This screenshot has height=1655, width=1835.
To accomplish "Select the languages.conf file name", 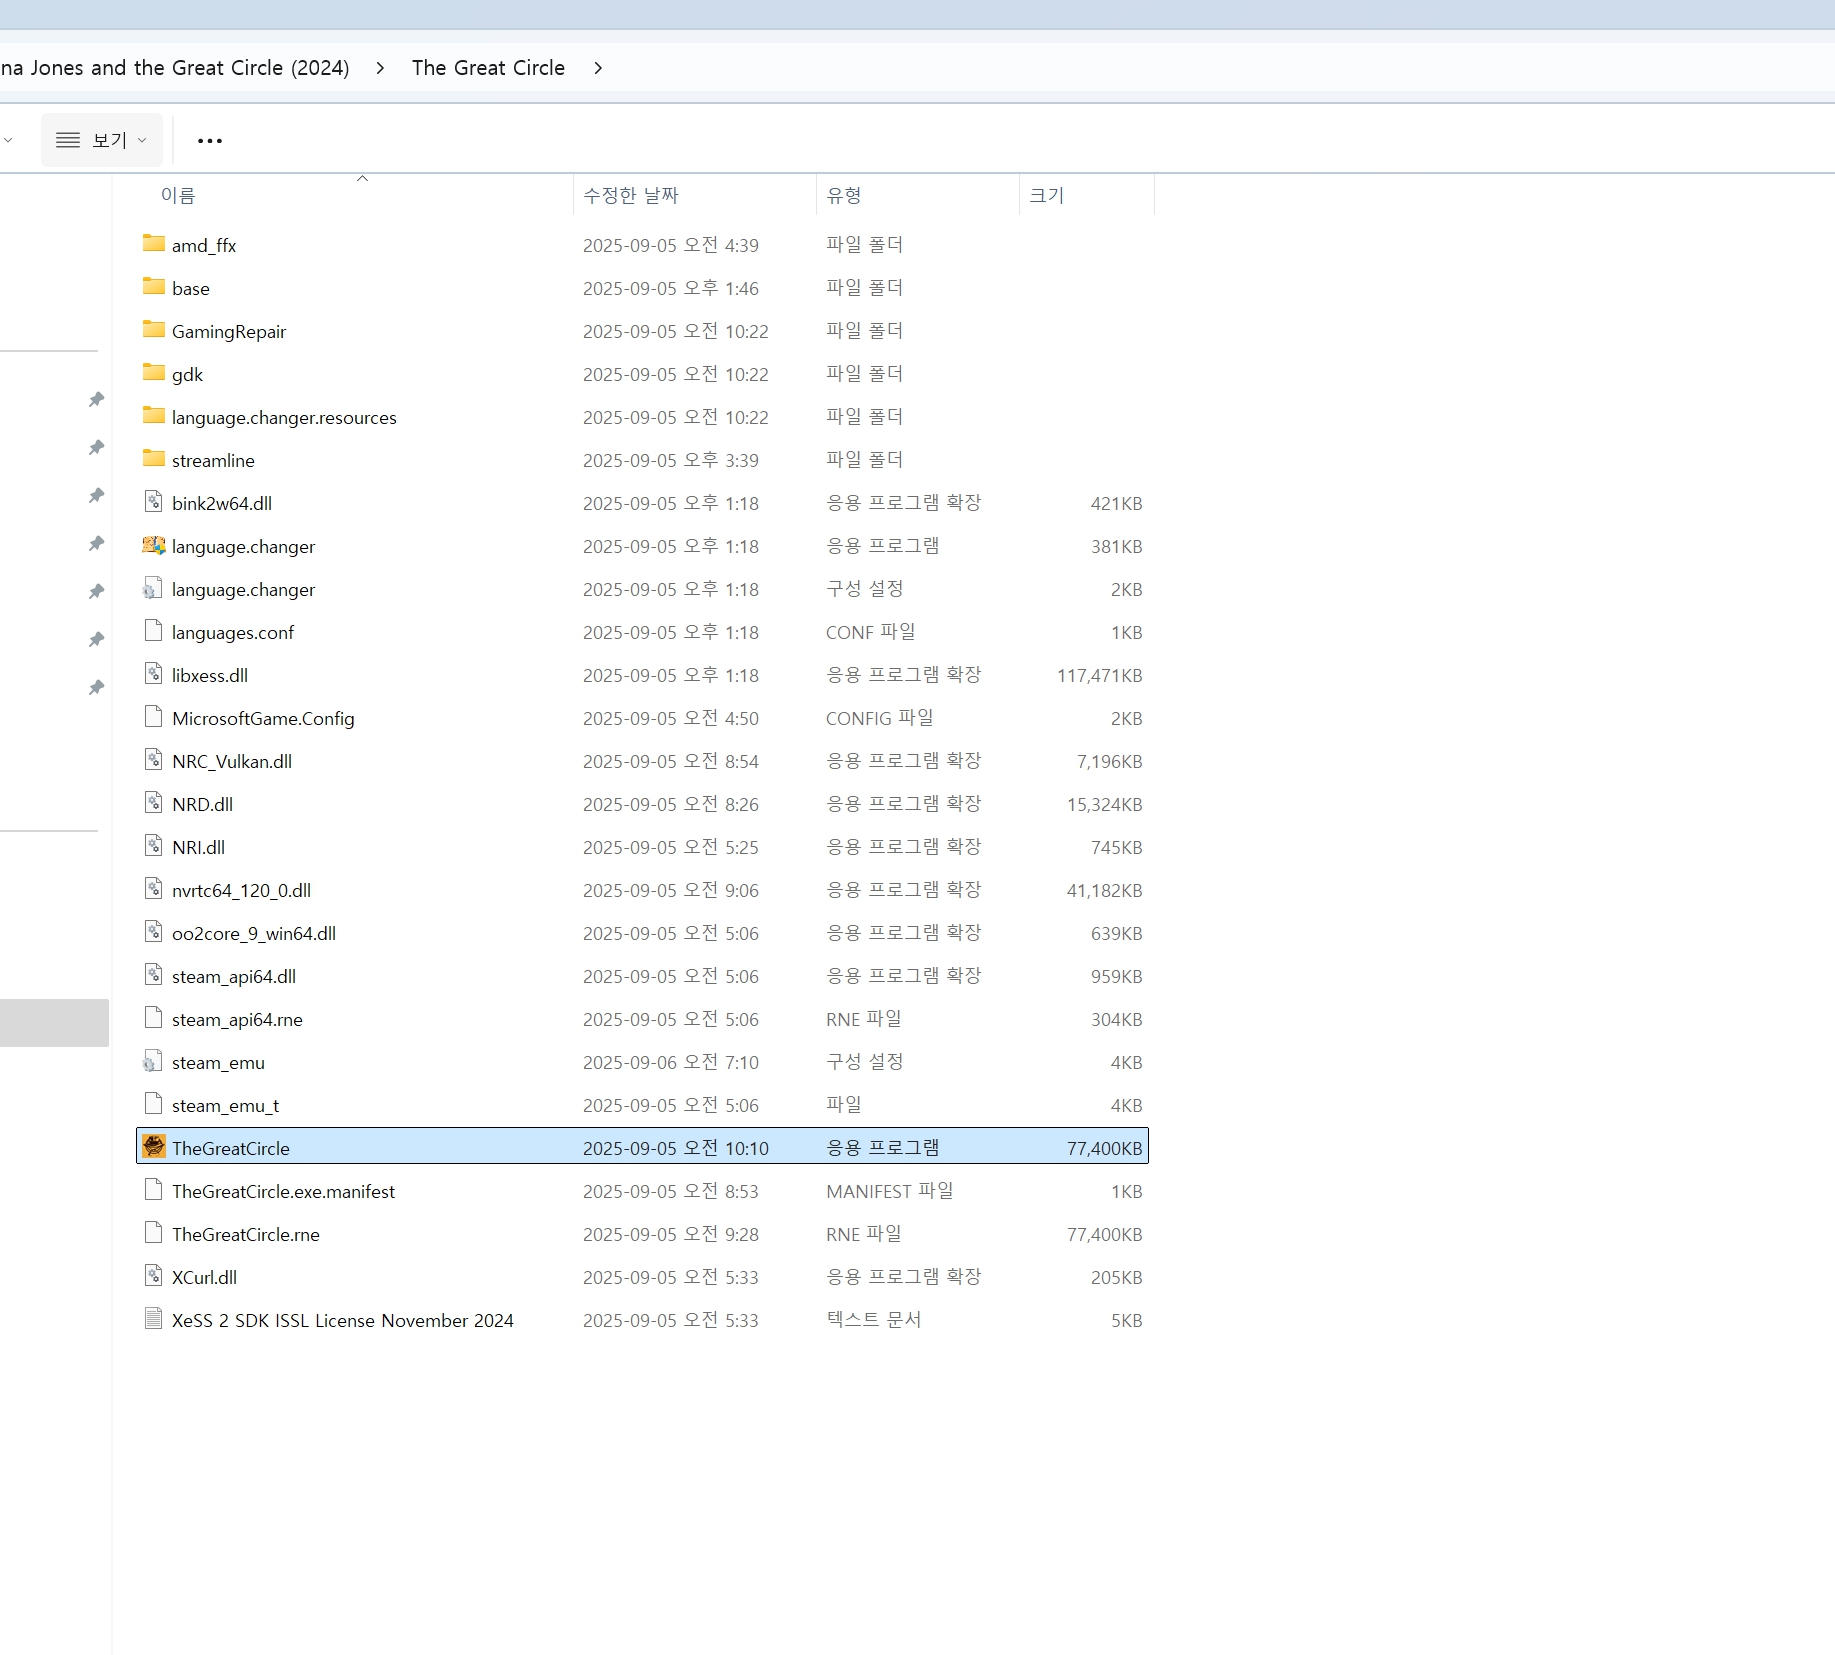I will click(x=233, y=632).
